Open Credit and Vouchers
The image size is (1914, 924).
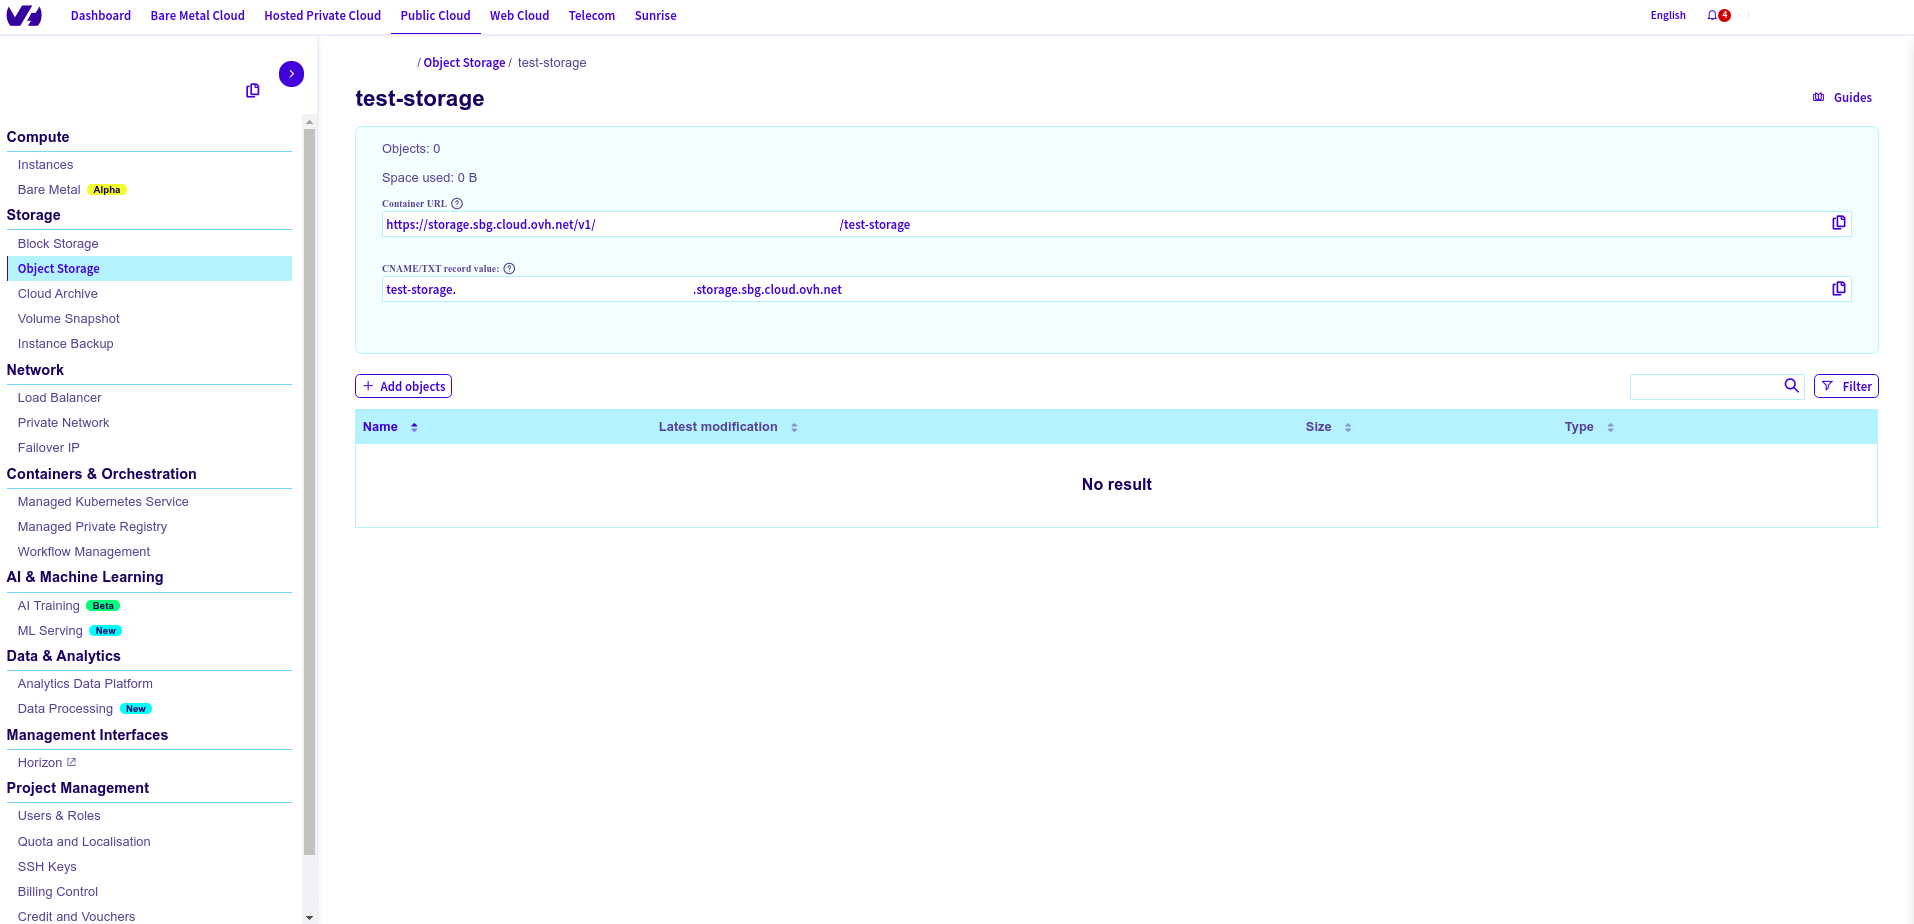coord(76,917)
